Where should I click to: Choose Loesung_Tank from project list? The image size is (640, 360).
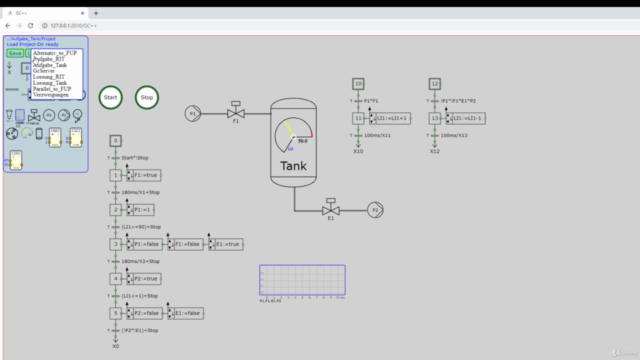point(50,83)
